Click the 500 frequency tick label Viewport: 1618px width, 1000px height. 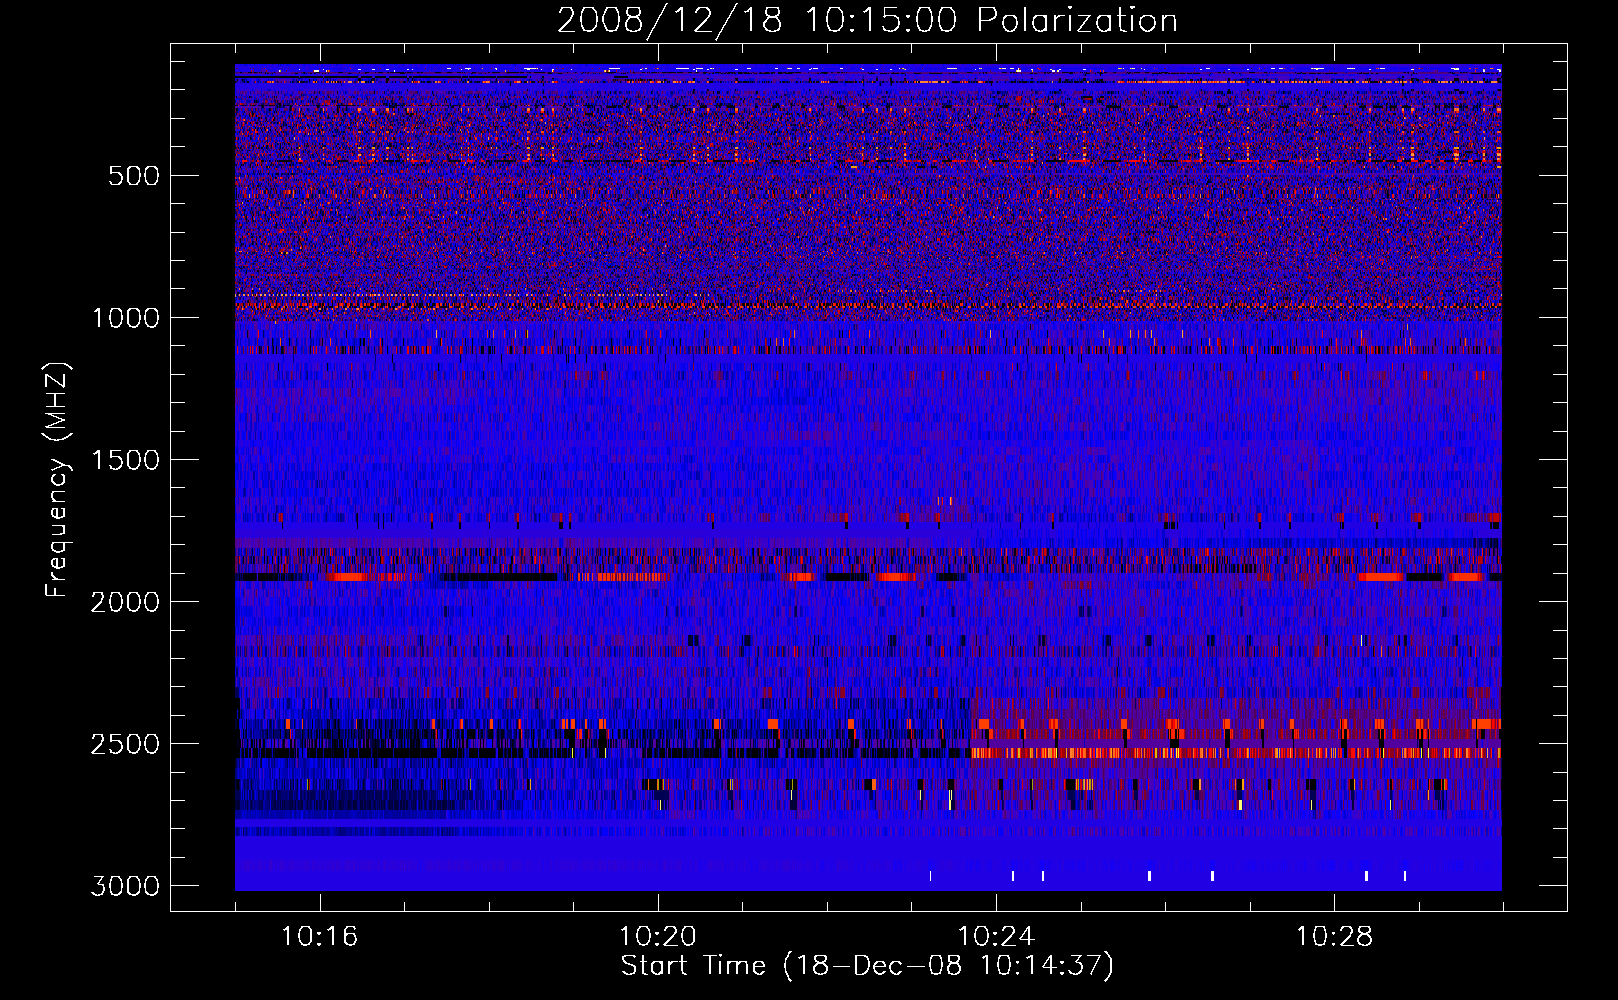click(133, 176)
